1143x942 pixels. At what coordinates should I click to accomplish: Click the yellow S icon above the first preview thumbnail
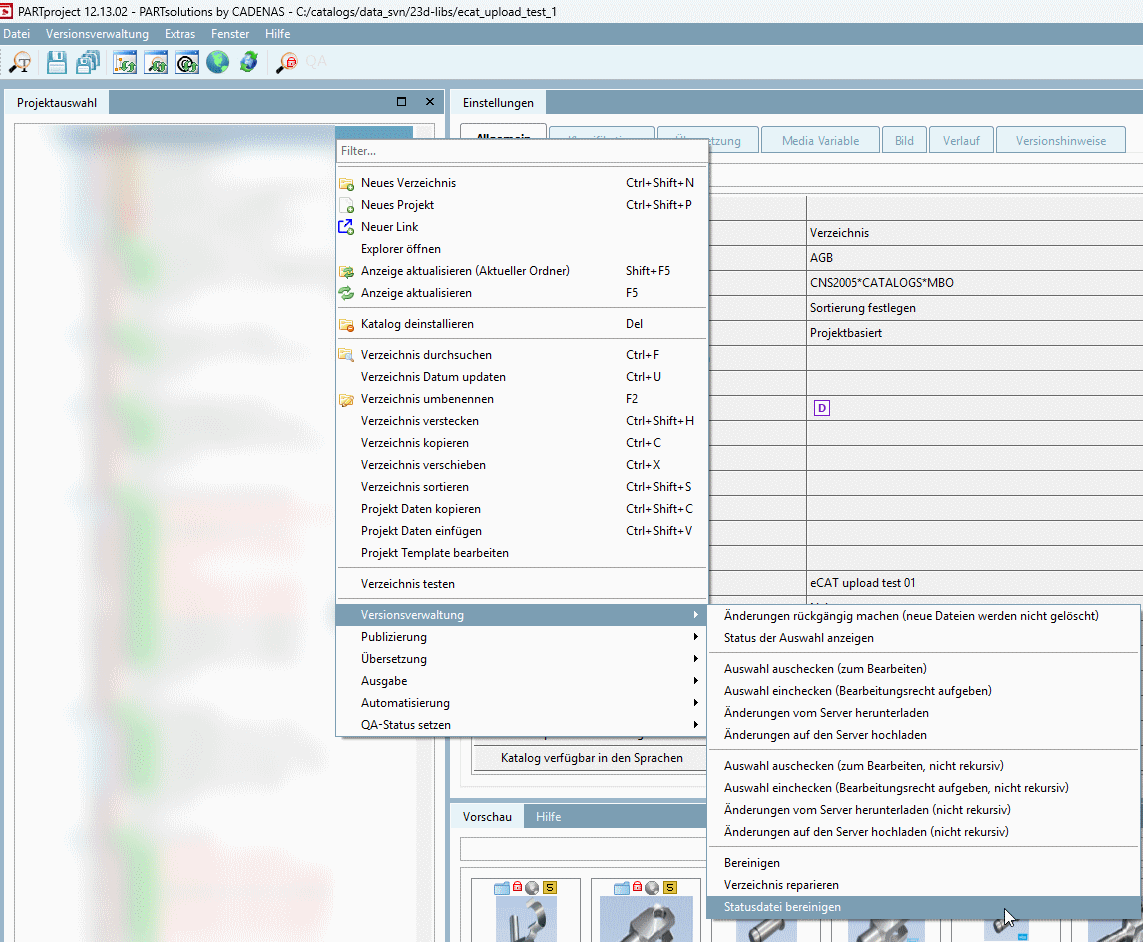[x=550, y=887]
